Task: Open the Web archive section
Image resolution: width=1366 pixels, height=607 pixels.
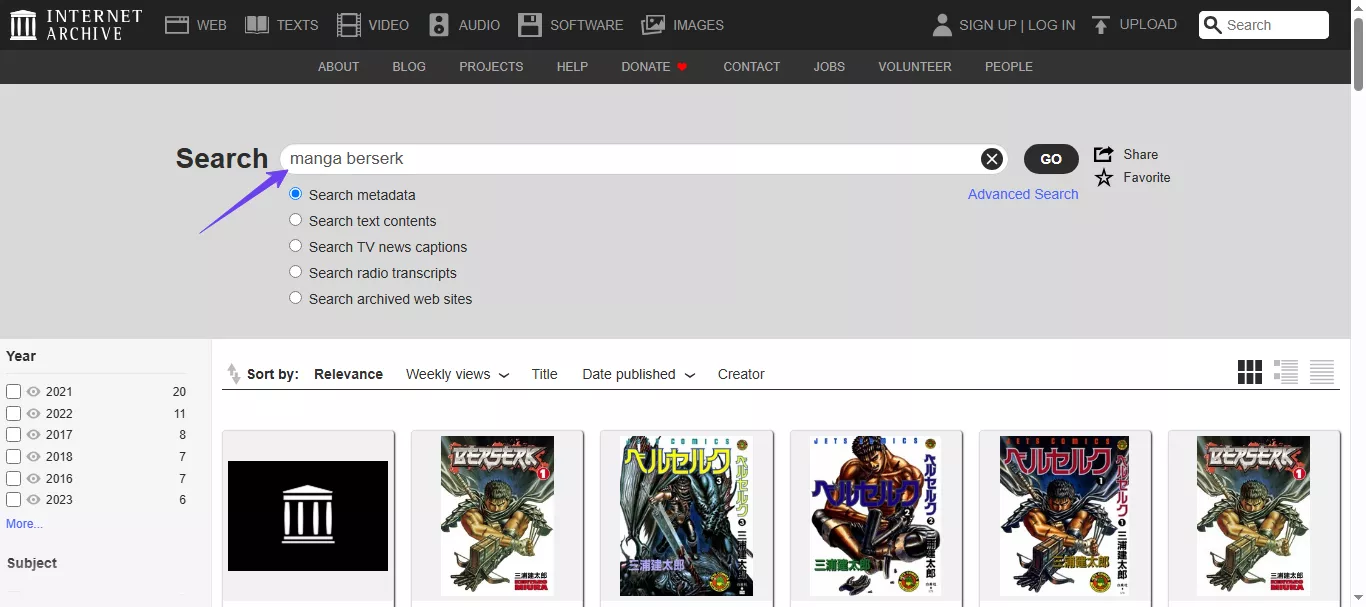Action: (x=196, y=24)
